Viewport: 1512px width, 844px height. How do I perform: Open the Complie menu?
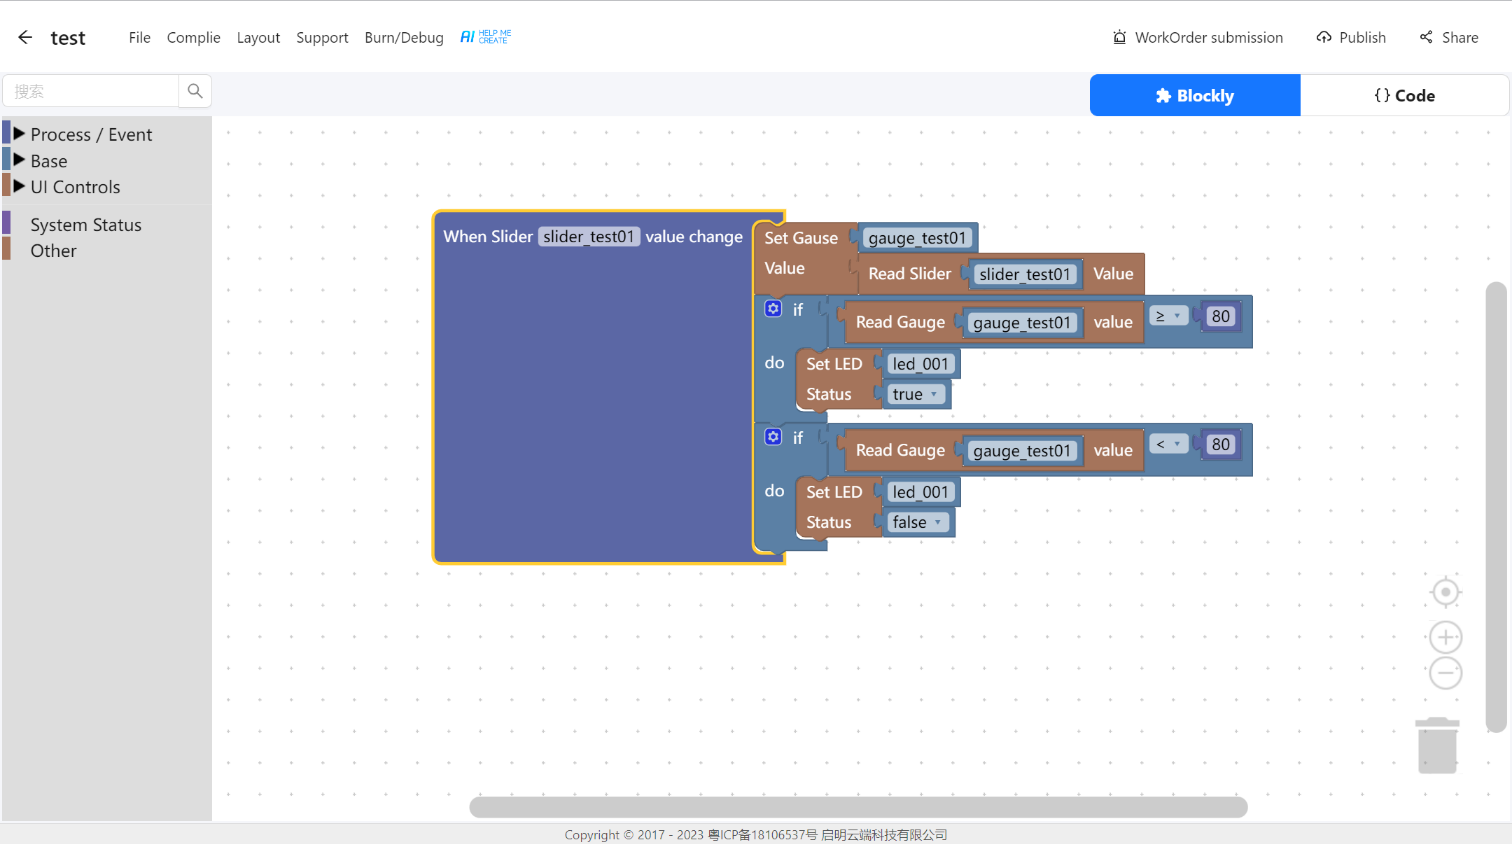point(194,37)
